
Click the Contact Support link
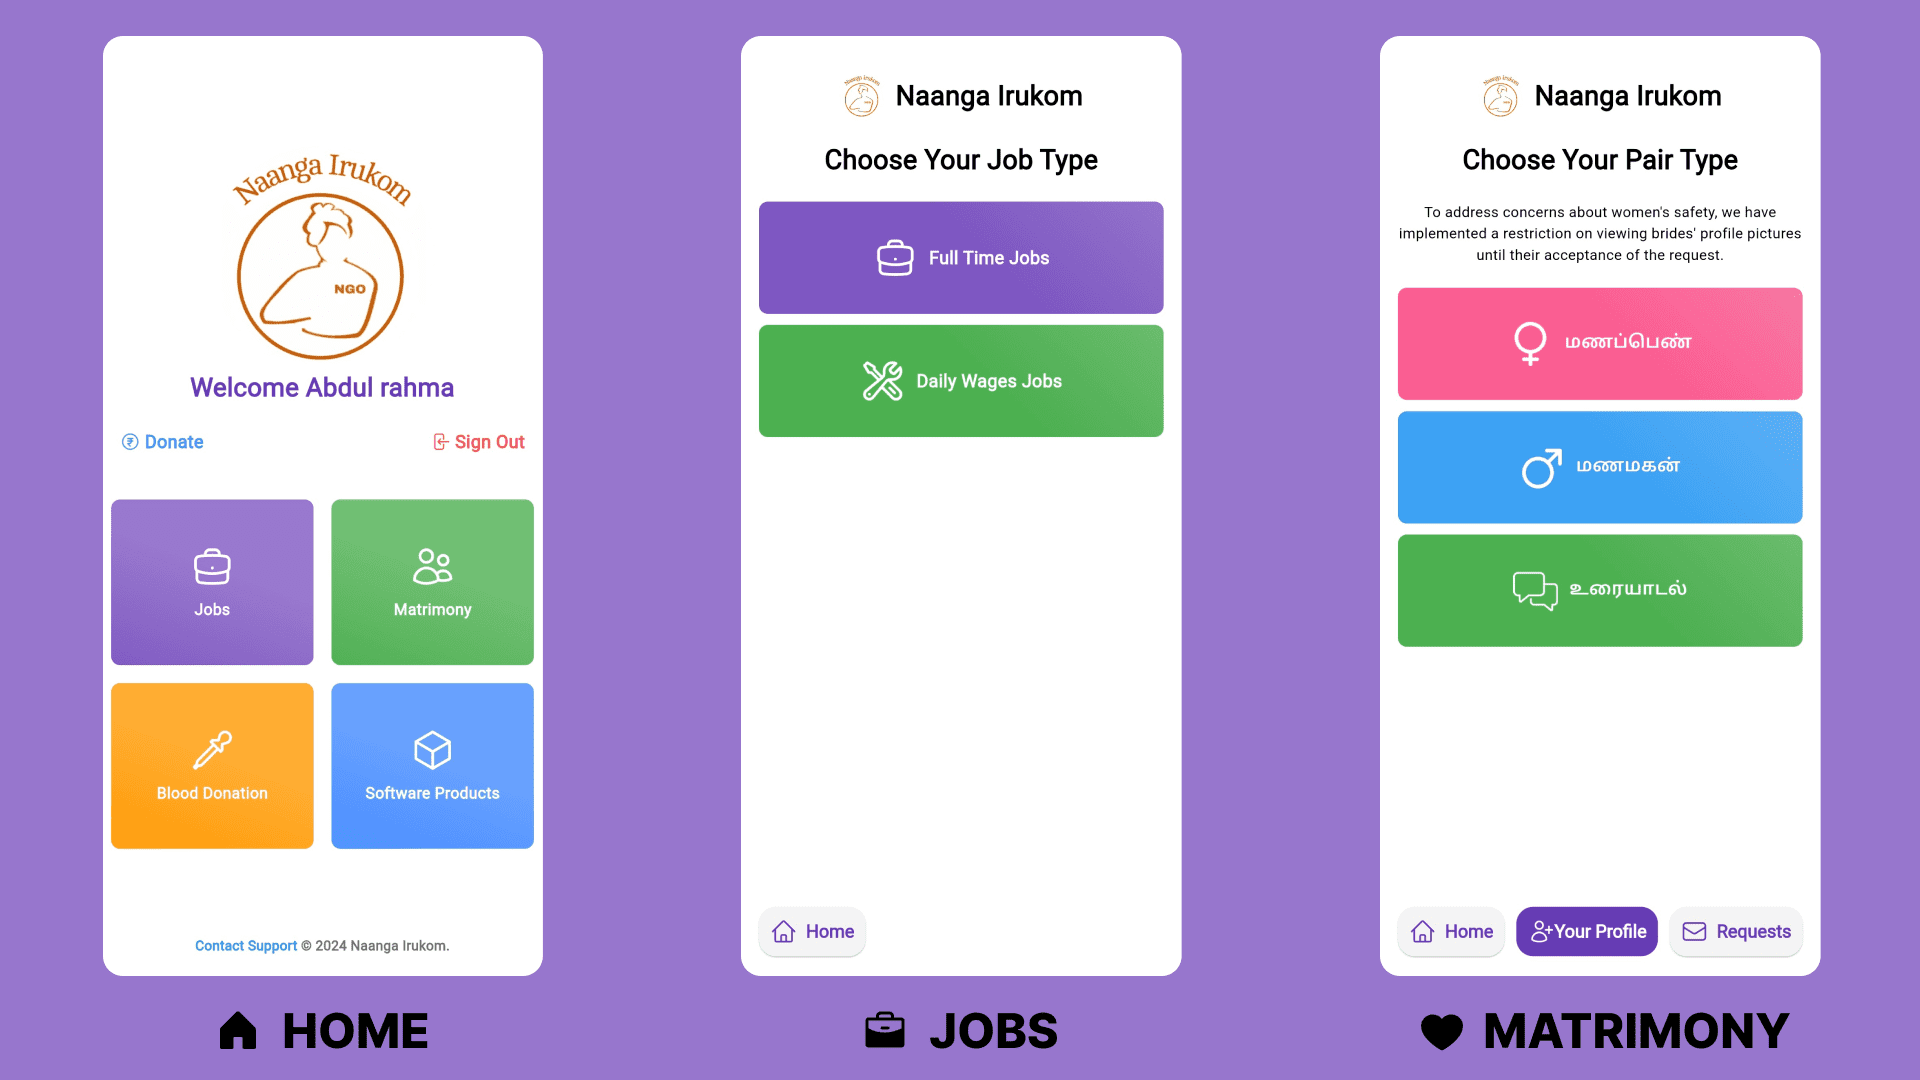click(245, 945)
